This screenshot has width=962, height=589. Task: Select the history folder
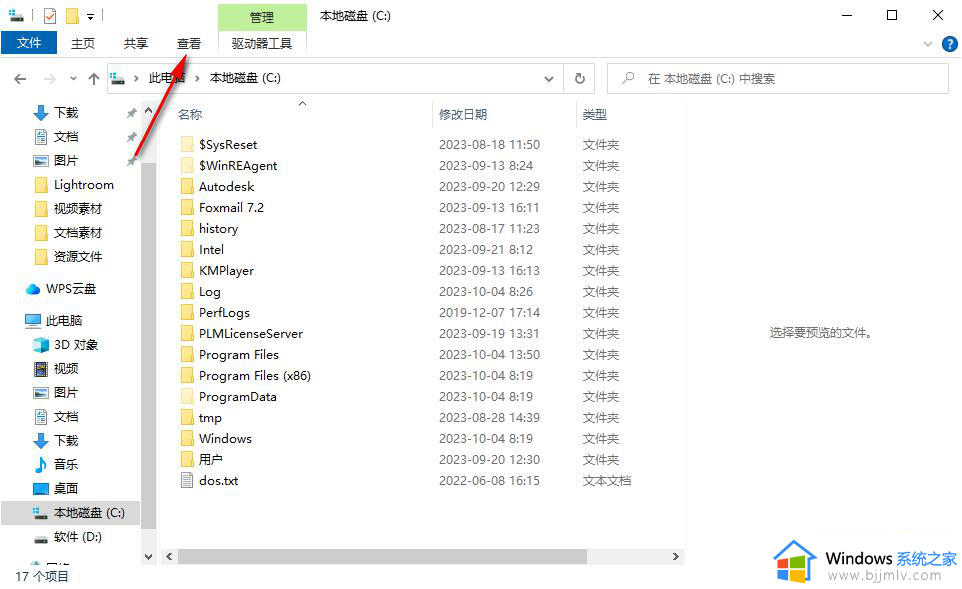coord(218,228)
